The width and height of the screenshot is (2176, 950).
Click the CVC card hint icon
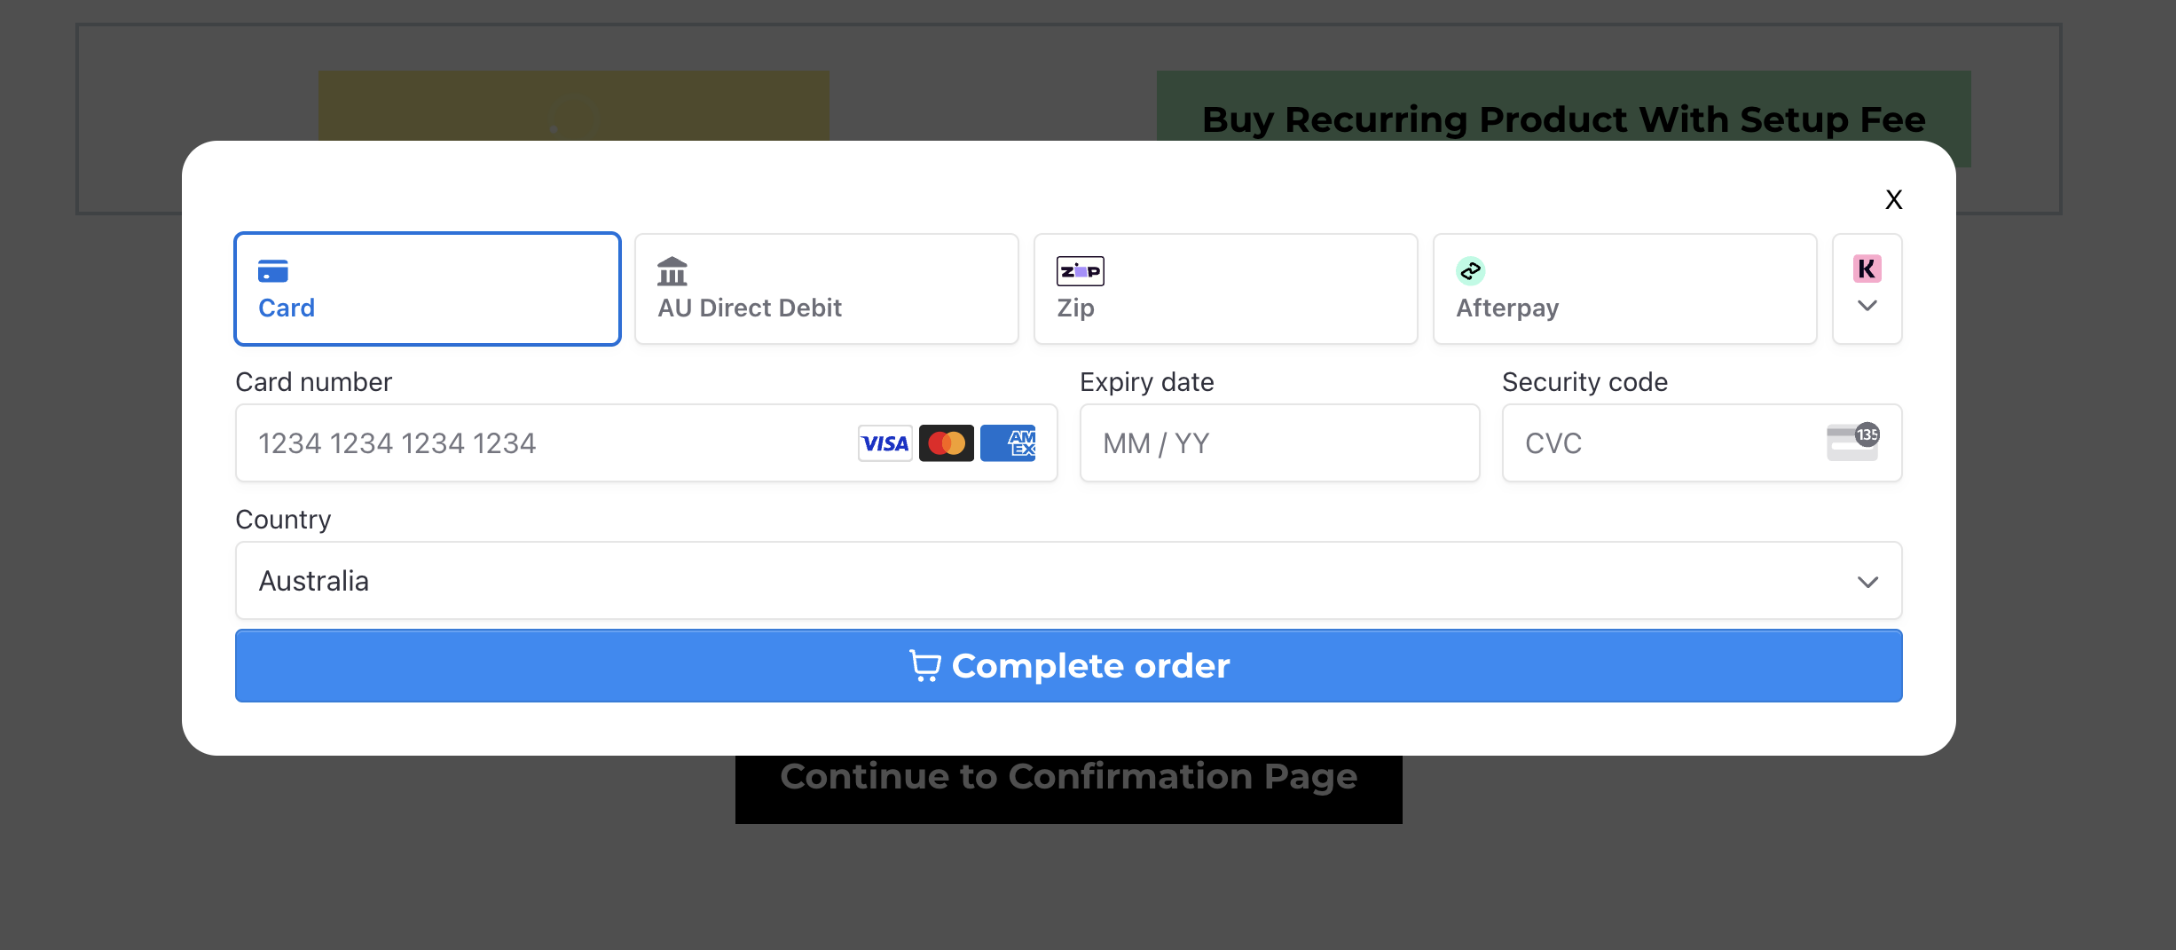pyautogui.click(x=1853, y=441)
